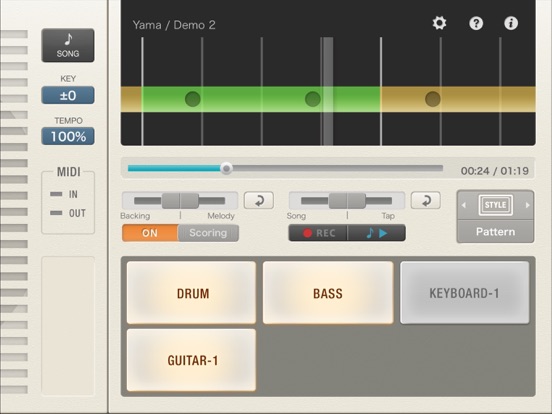The height and width of the screenshot is (414, 552).
Task: Select next style with right arrow
Action: tap(527, 205)
